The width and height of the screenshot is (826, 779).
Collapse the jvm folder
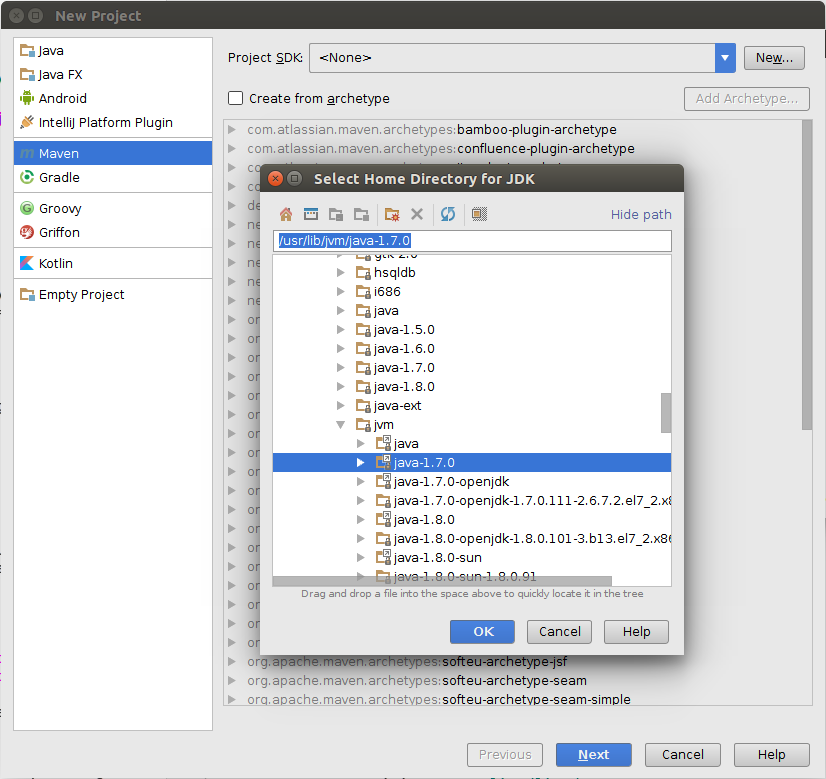point(341,425)
